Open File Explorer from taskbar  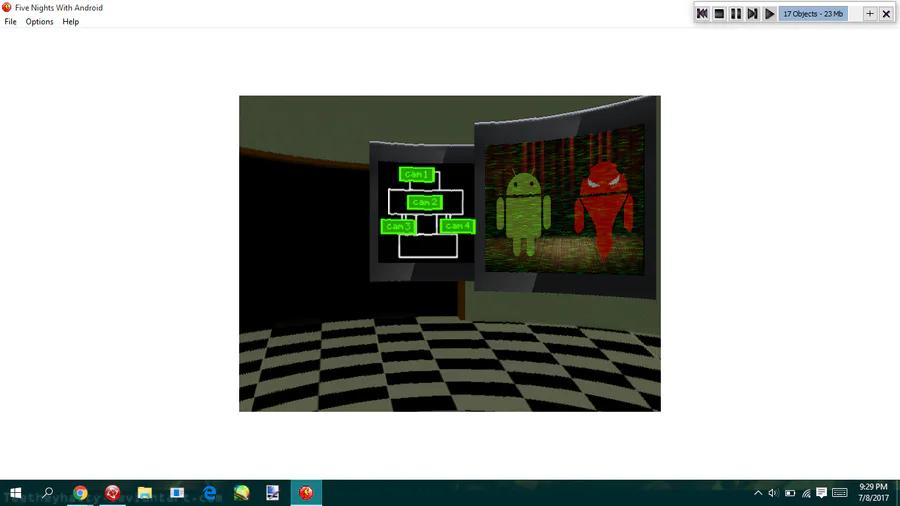point(145,493)
